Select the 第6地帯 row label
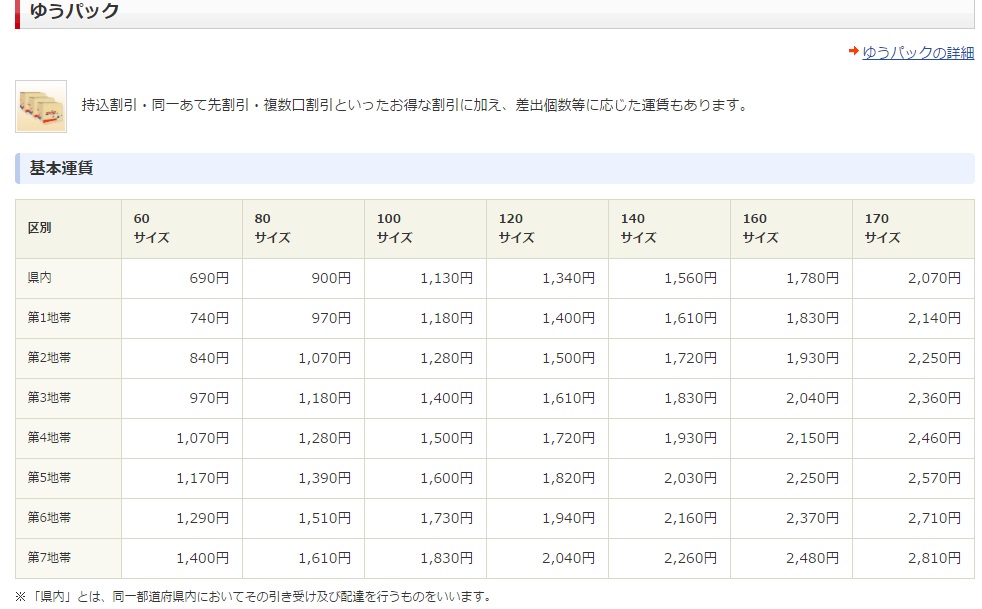982x609 pixels. pyautogui.click(x=68, y=519)
